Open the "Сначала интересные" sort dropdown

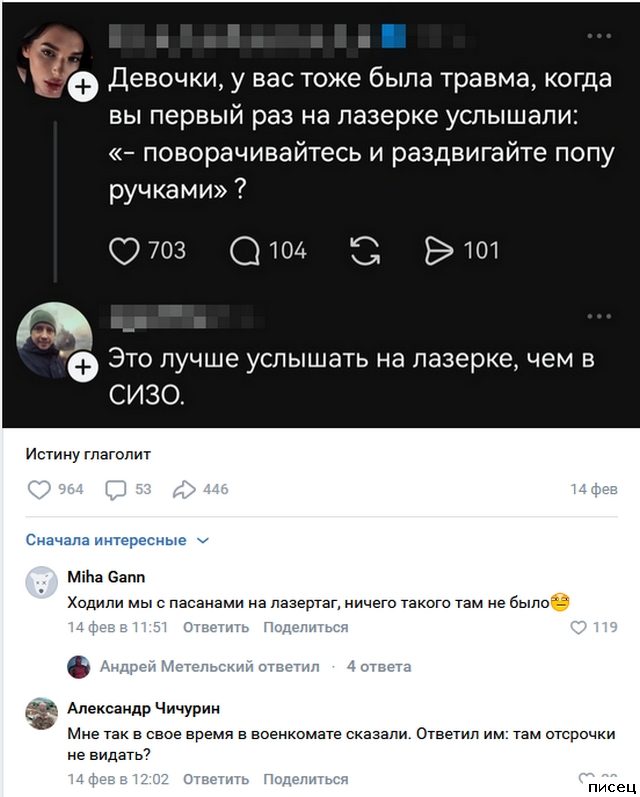[117, 540]
